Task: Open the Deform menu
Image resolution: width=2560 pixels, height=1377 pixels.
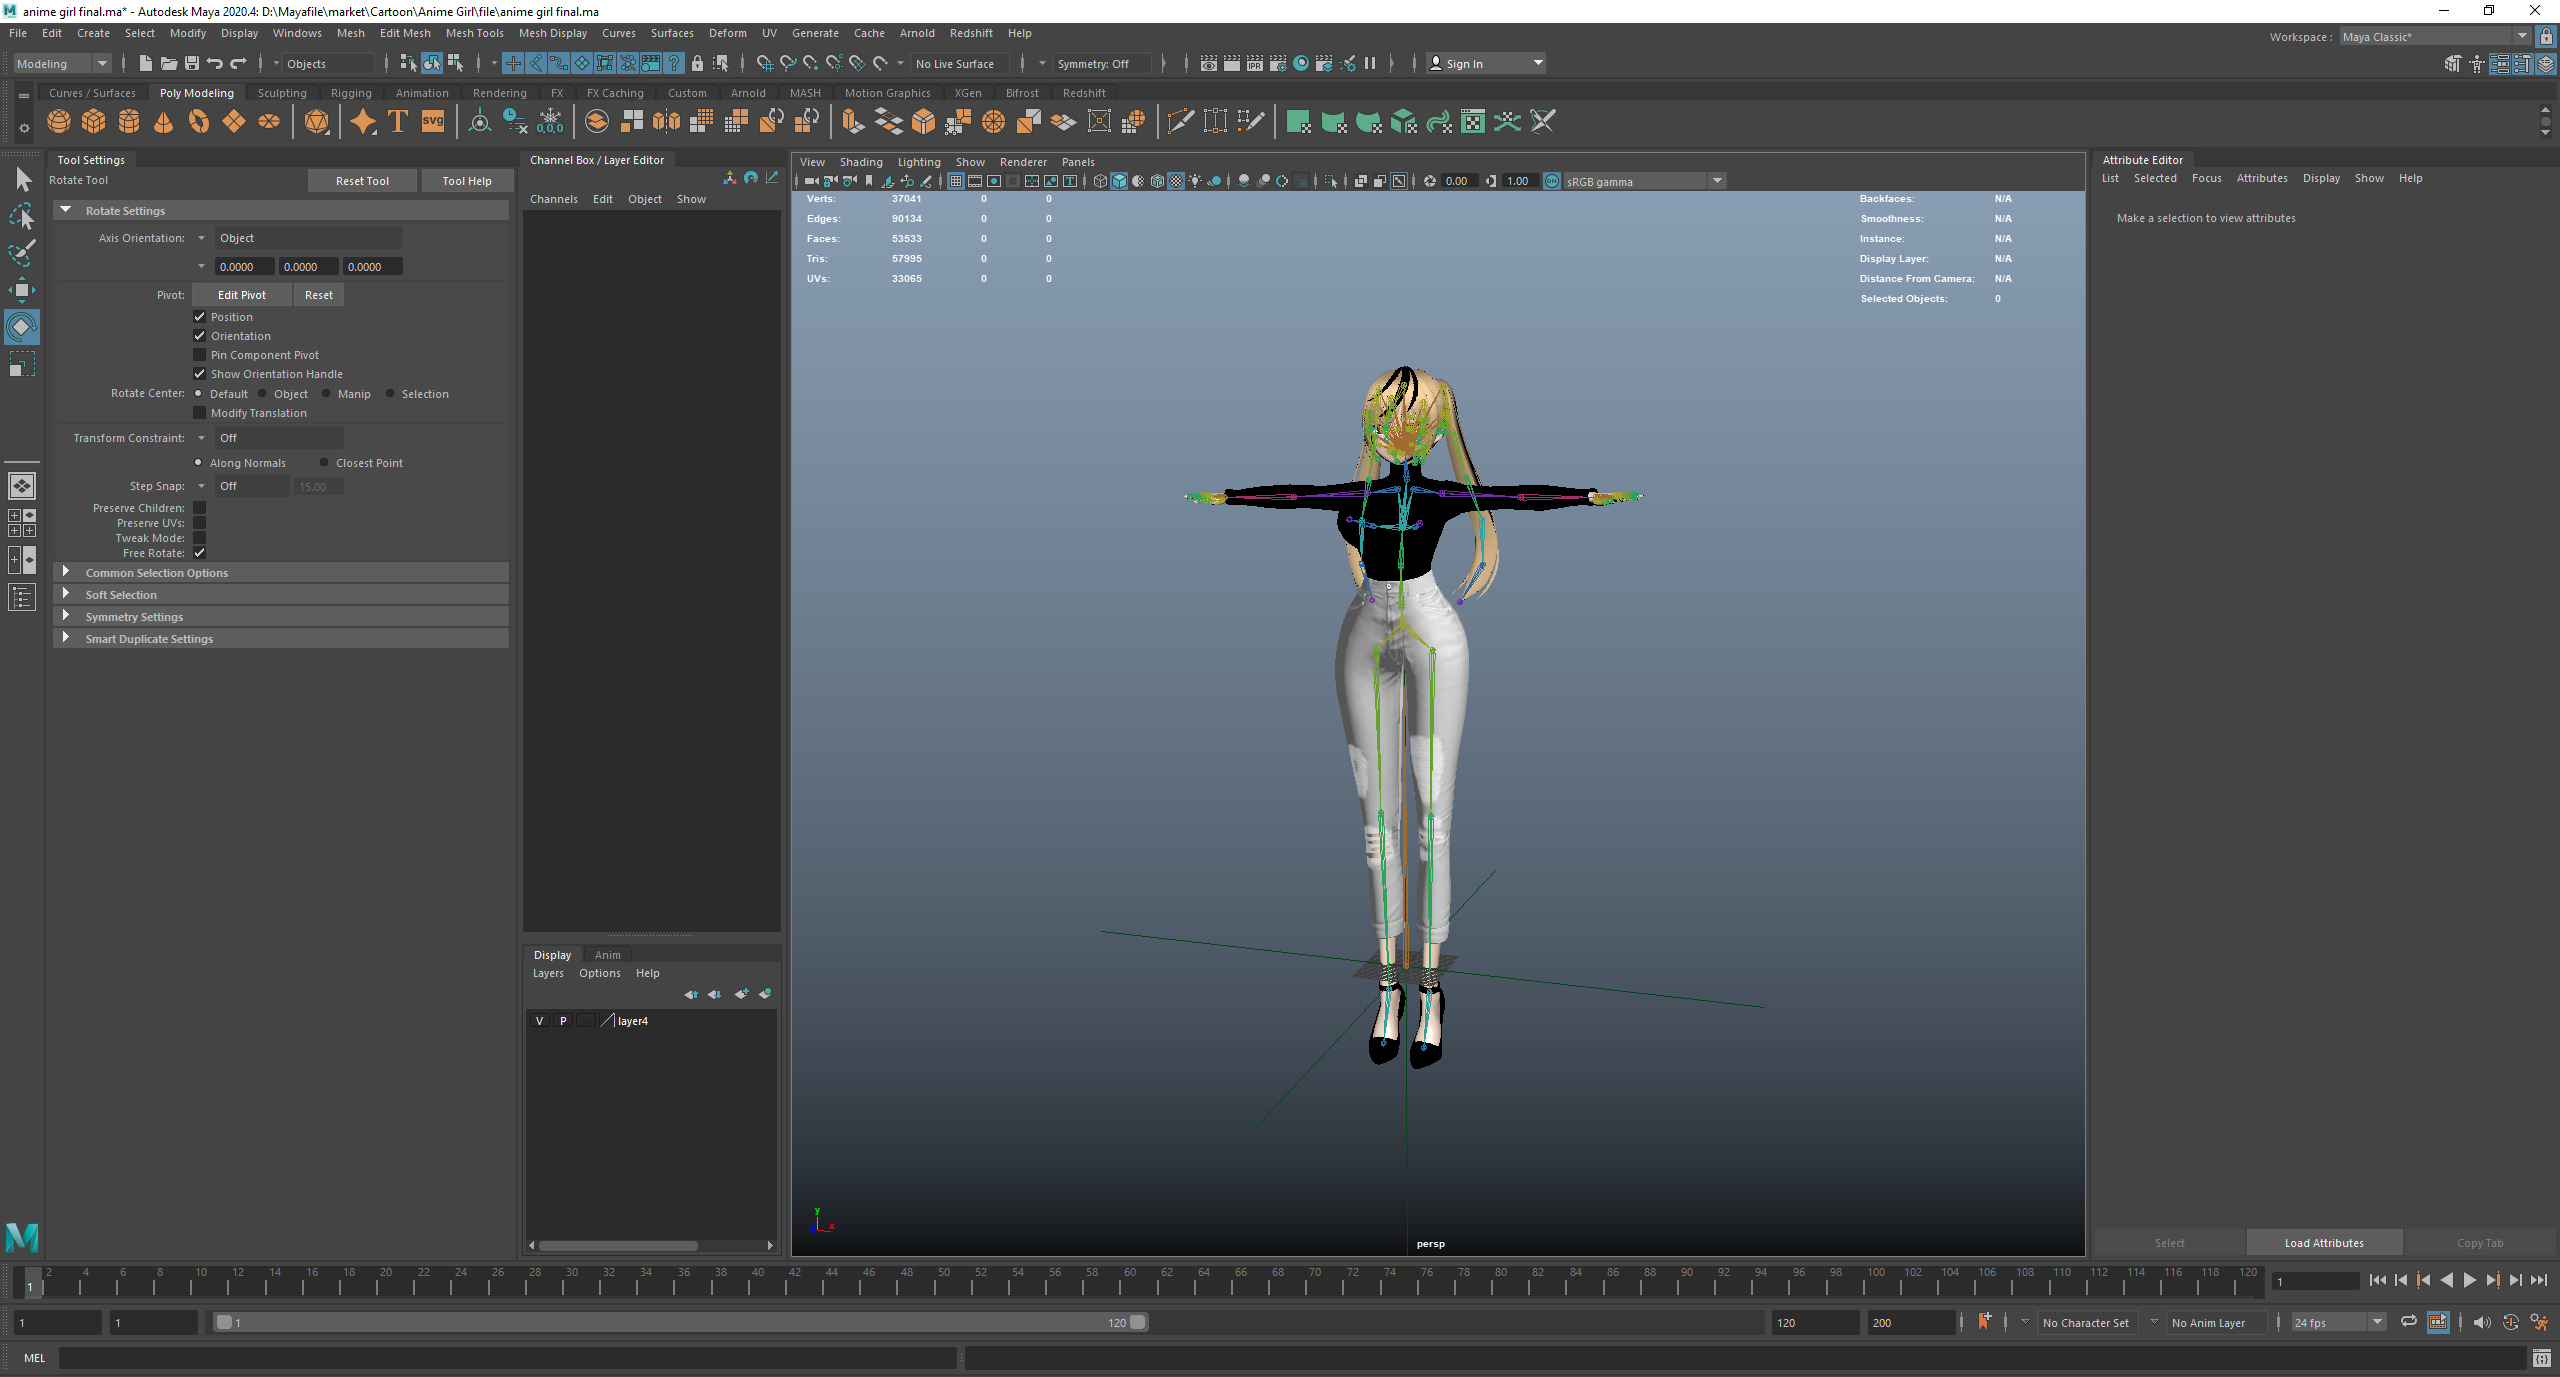Action: point(727,33)
